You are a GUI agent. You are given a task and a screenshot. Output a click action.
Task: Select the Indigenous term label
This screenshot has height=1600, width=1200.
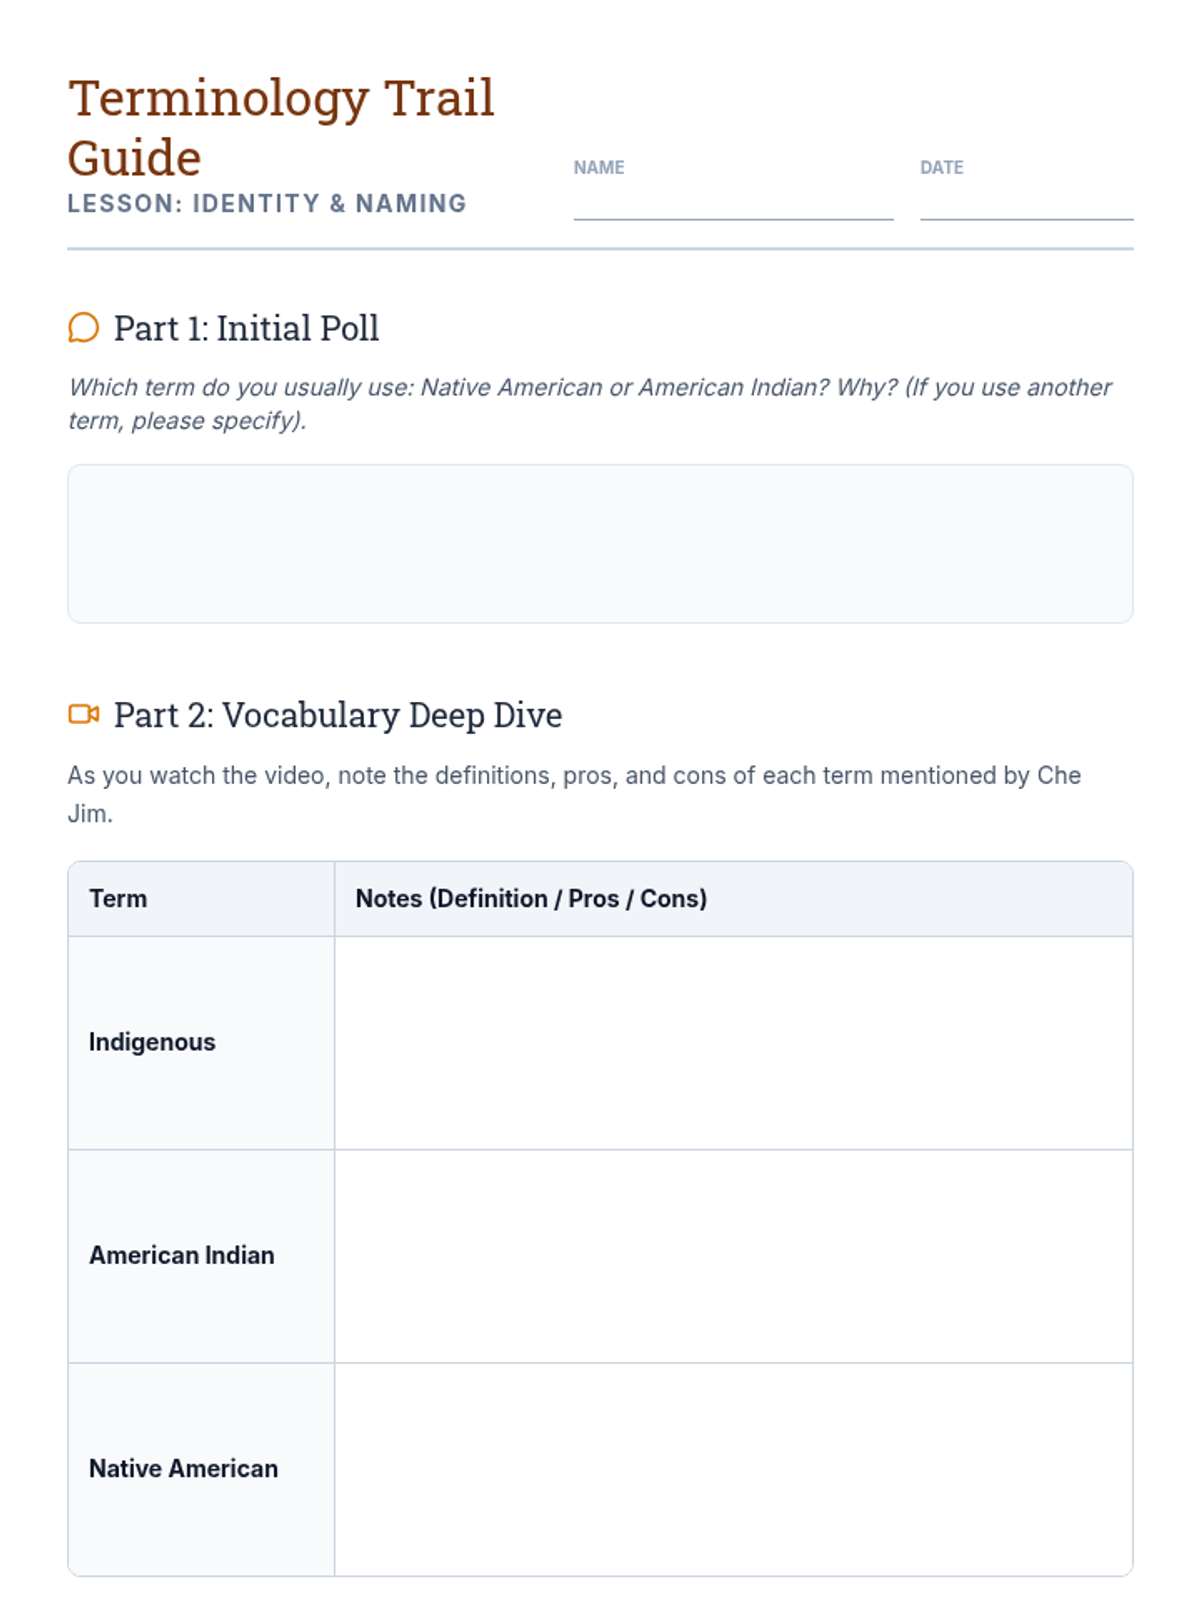[152, 1042]
